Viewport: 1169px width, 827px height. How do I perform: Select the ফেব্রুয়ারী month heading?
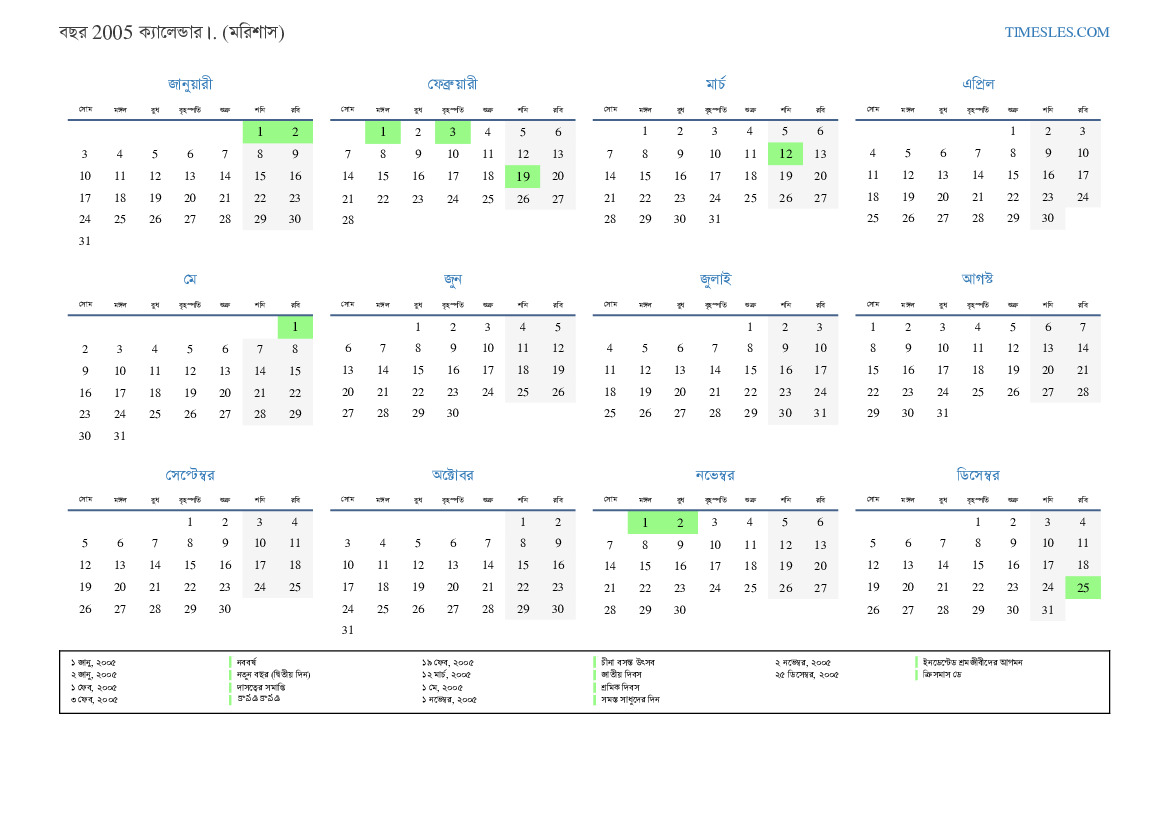click(452, 84)
